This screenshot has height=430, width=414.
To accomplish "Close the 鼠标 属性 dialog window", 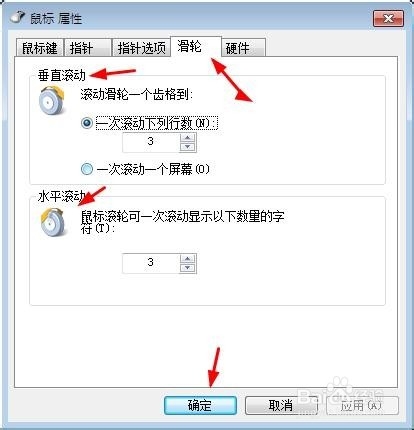I will click(388, 18).
